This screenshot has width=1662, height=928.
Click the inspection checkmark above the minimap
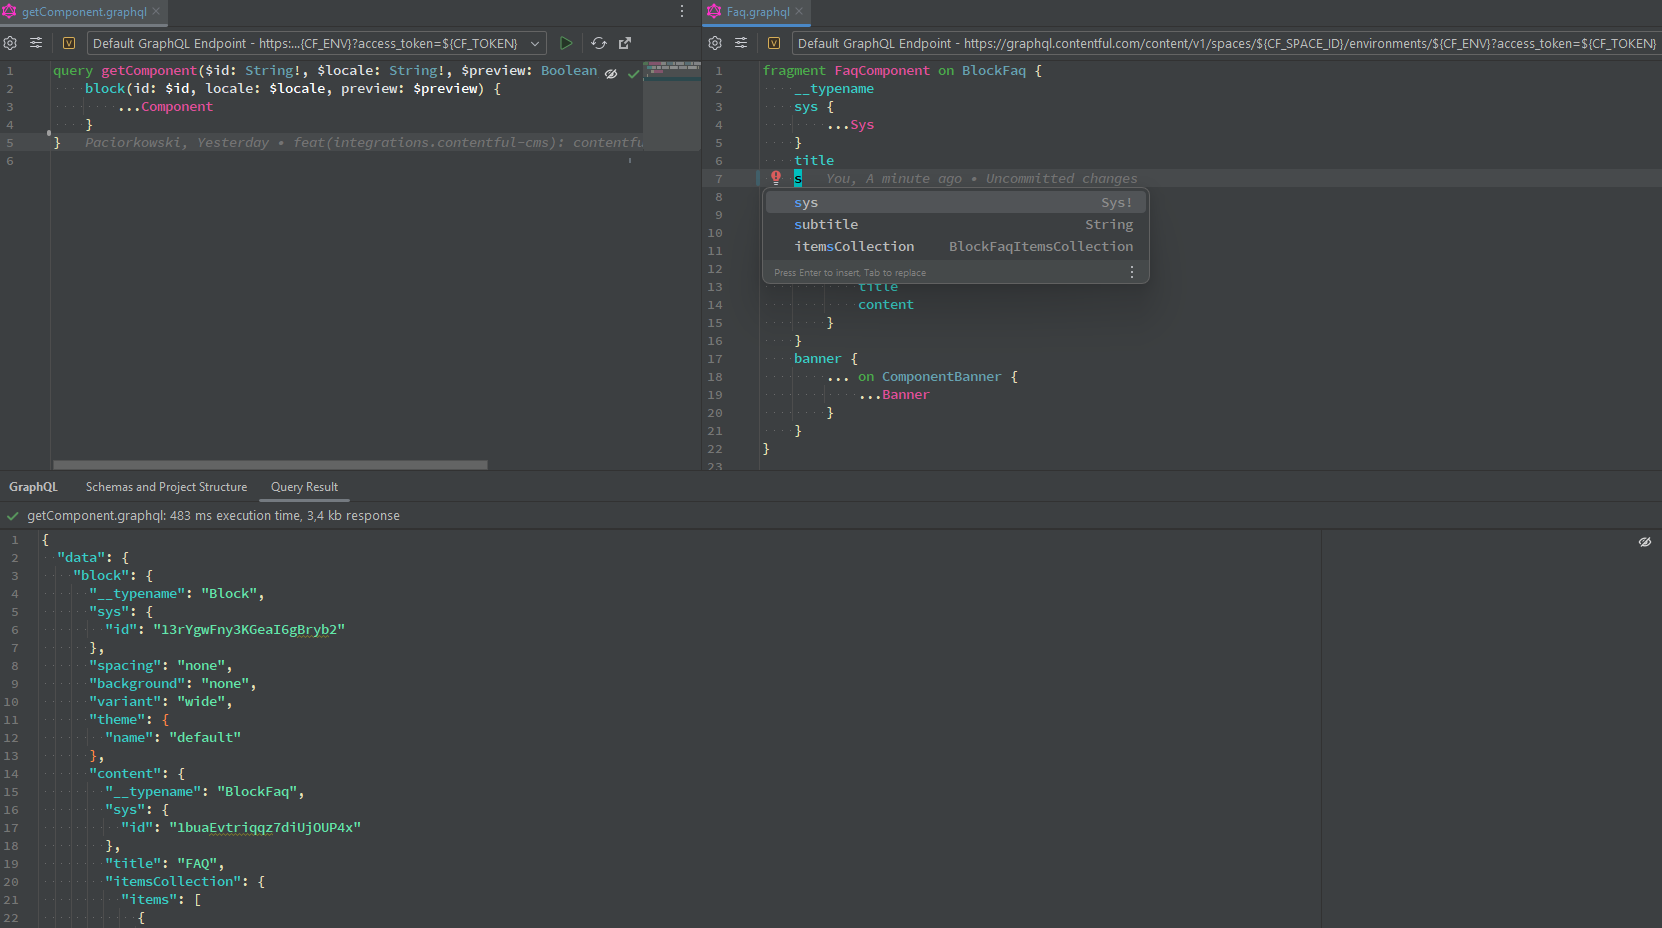[x=633, y=73]
